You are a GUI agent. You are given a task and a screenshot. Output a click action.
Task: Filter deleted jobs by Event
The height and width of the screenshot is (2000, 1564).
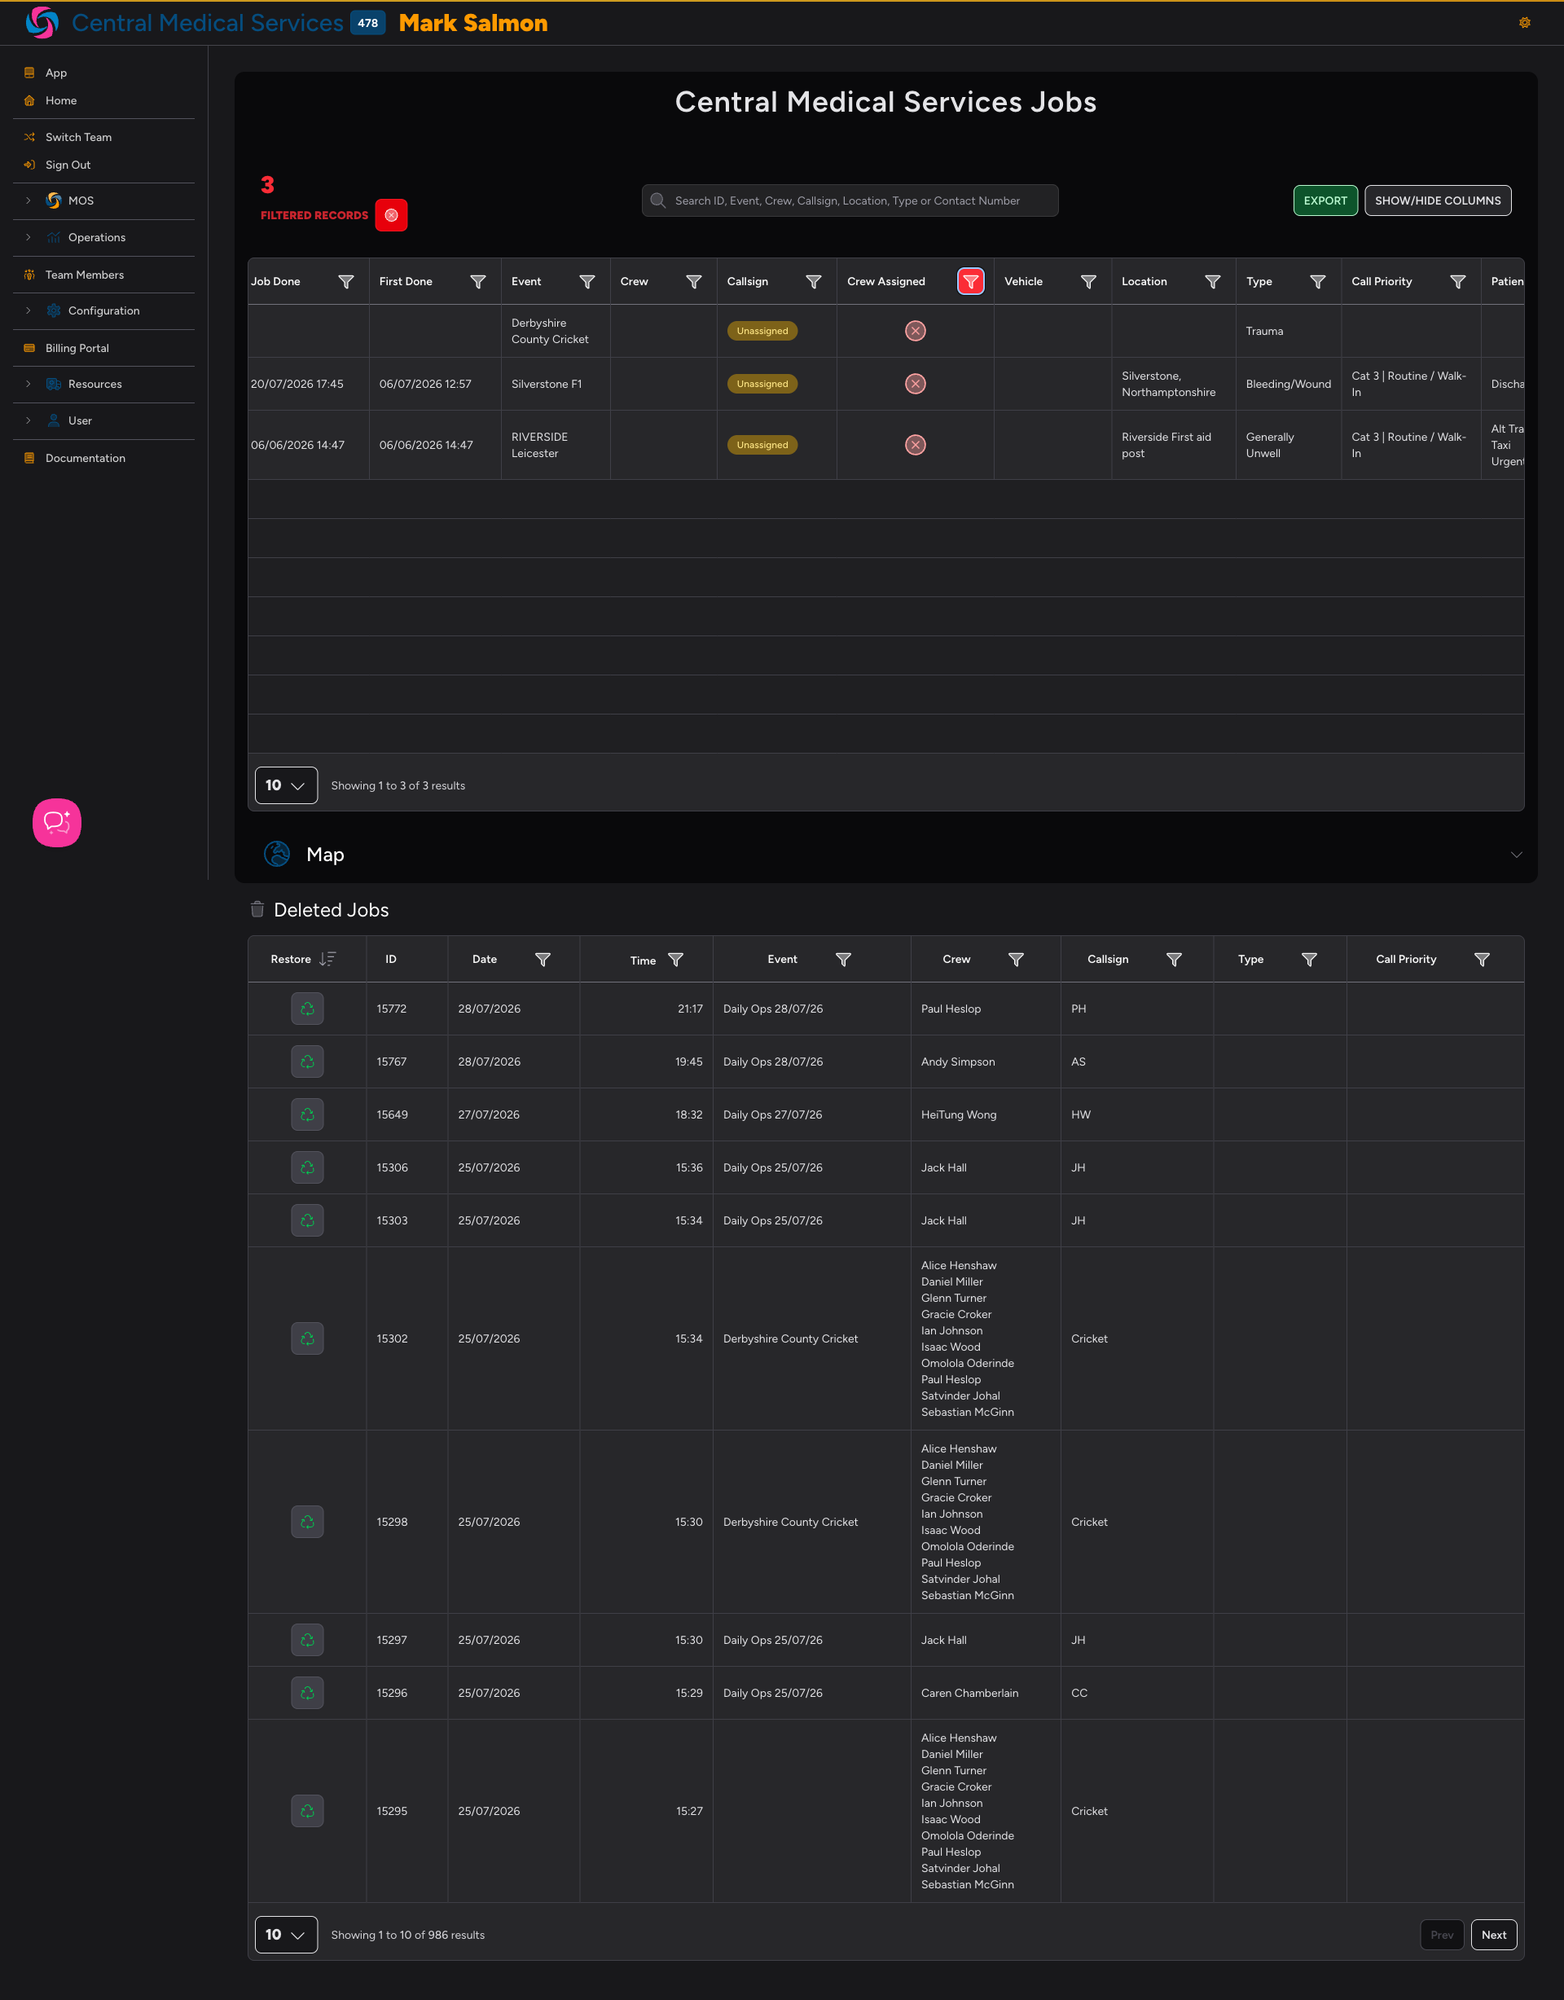[843, 959]
